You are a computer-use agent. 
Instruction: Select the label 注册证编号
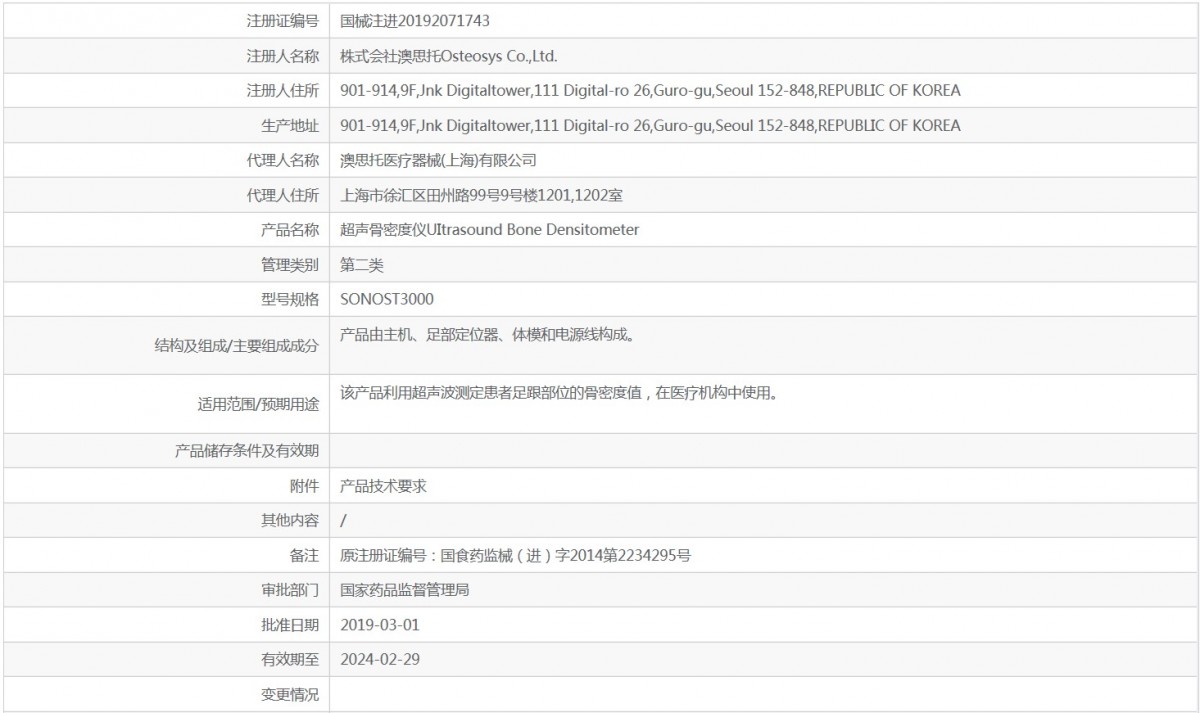[282, 20]
